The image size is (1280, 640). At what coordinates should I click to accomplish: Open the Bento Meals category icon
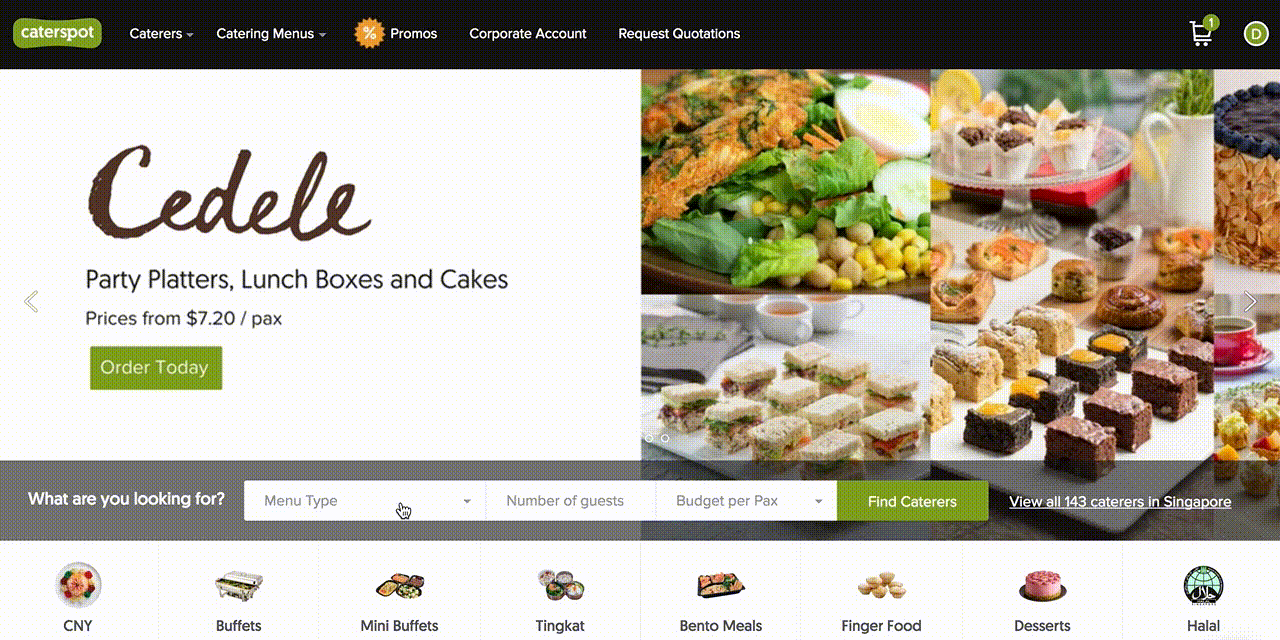pyautogui.click(x=721, y=586)
